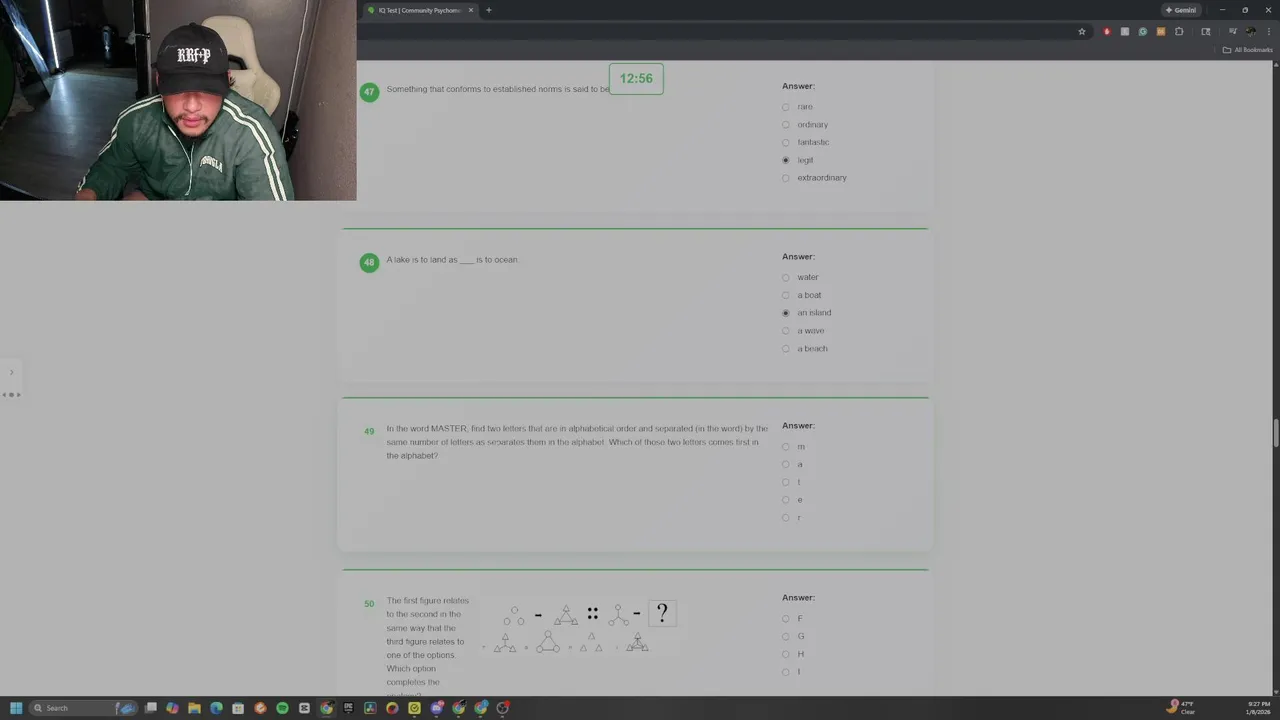Click the taskbar Search box

pyautogui.click(x=82, y=708)
